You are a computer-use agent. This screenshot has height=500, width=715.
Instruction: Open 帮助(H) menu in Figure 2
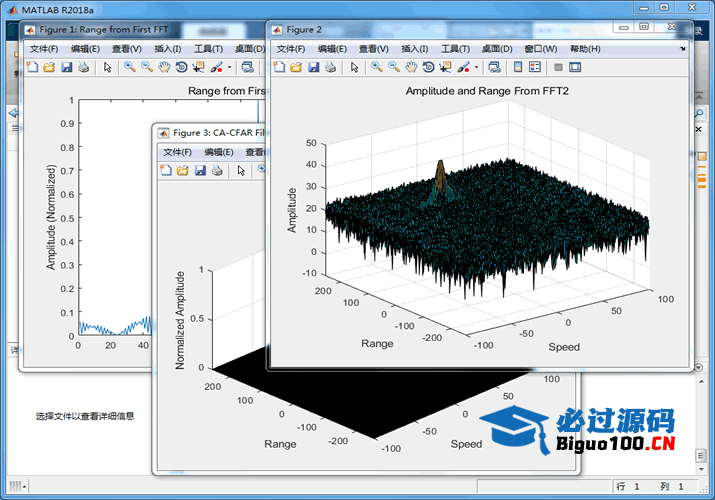click(x=585, y=49)
